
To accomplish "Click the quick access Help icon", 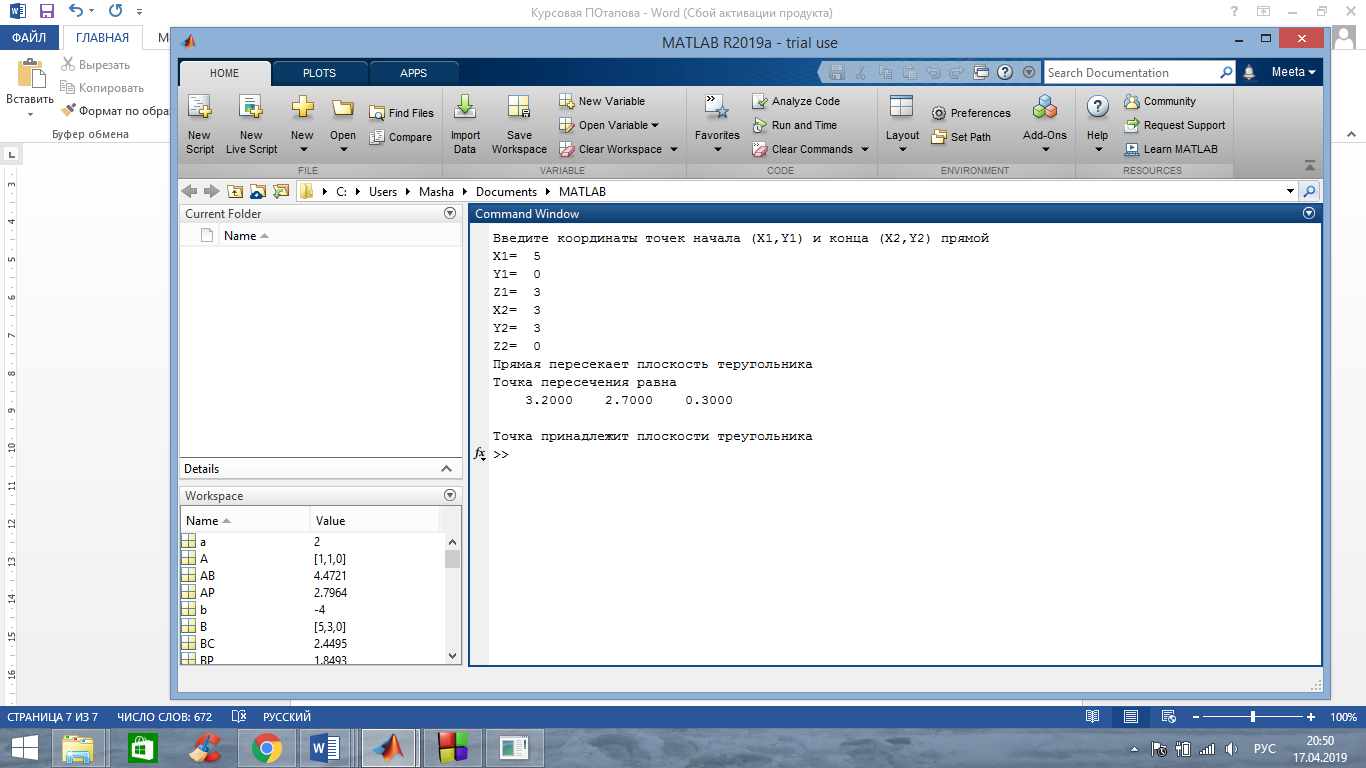I will 1005,72.
